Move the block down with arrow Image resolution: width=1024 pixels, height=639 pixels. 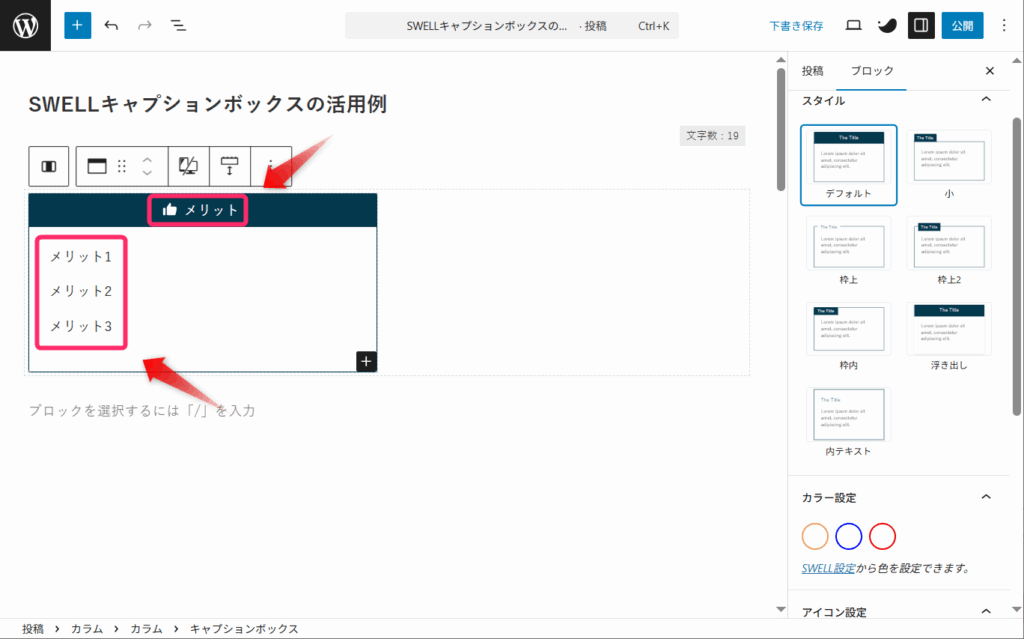[x=147, y=173]
